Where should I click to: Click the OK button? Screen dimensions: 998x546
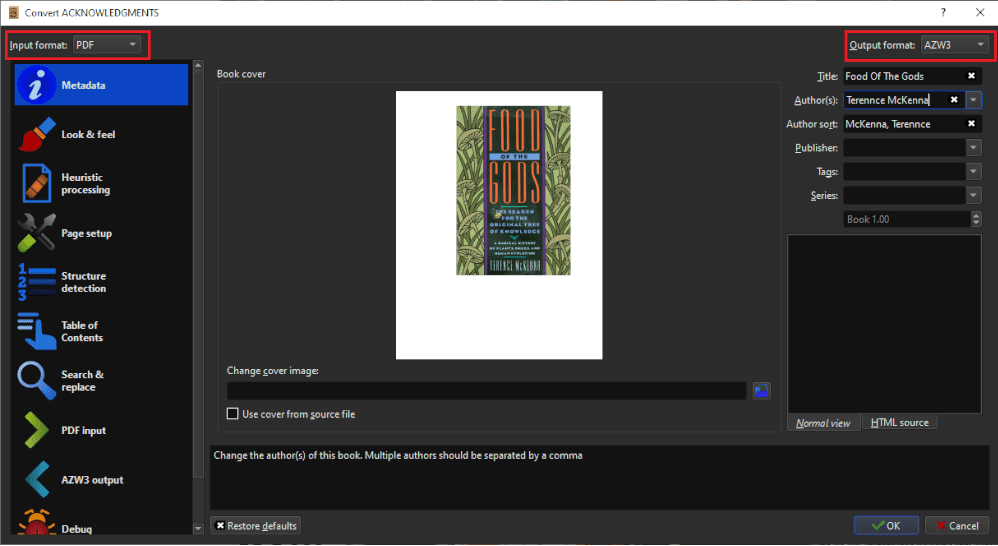click(x=886, y=525)
